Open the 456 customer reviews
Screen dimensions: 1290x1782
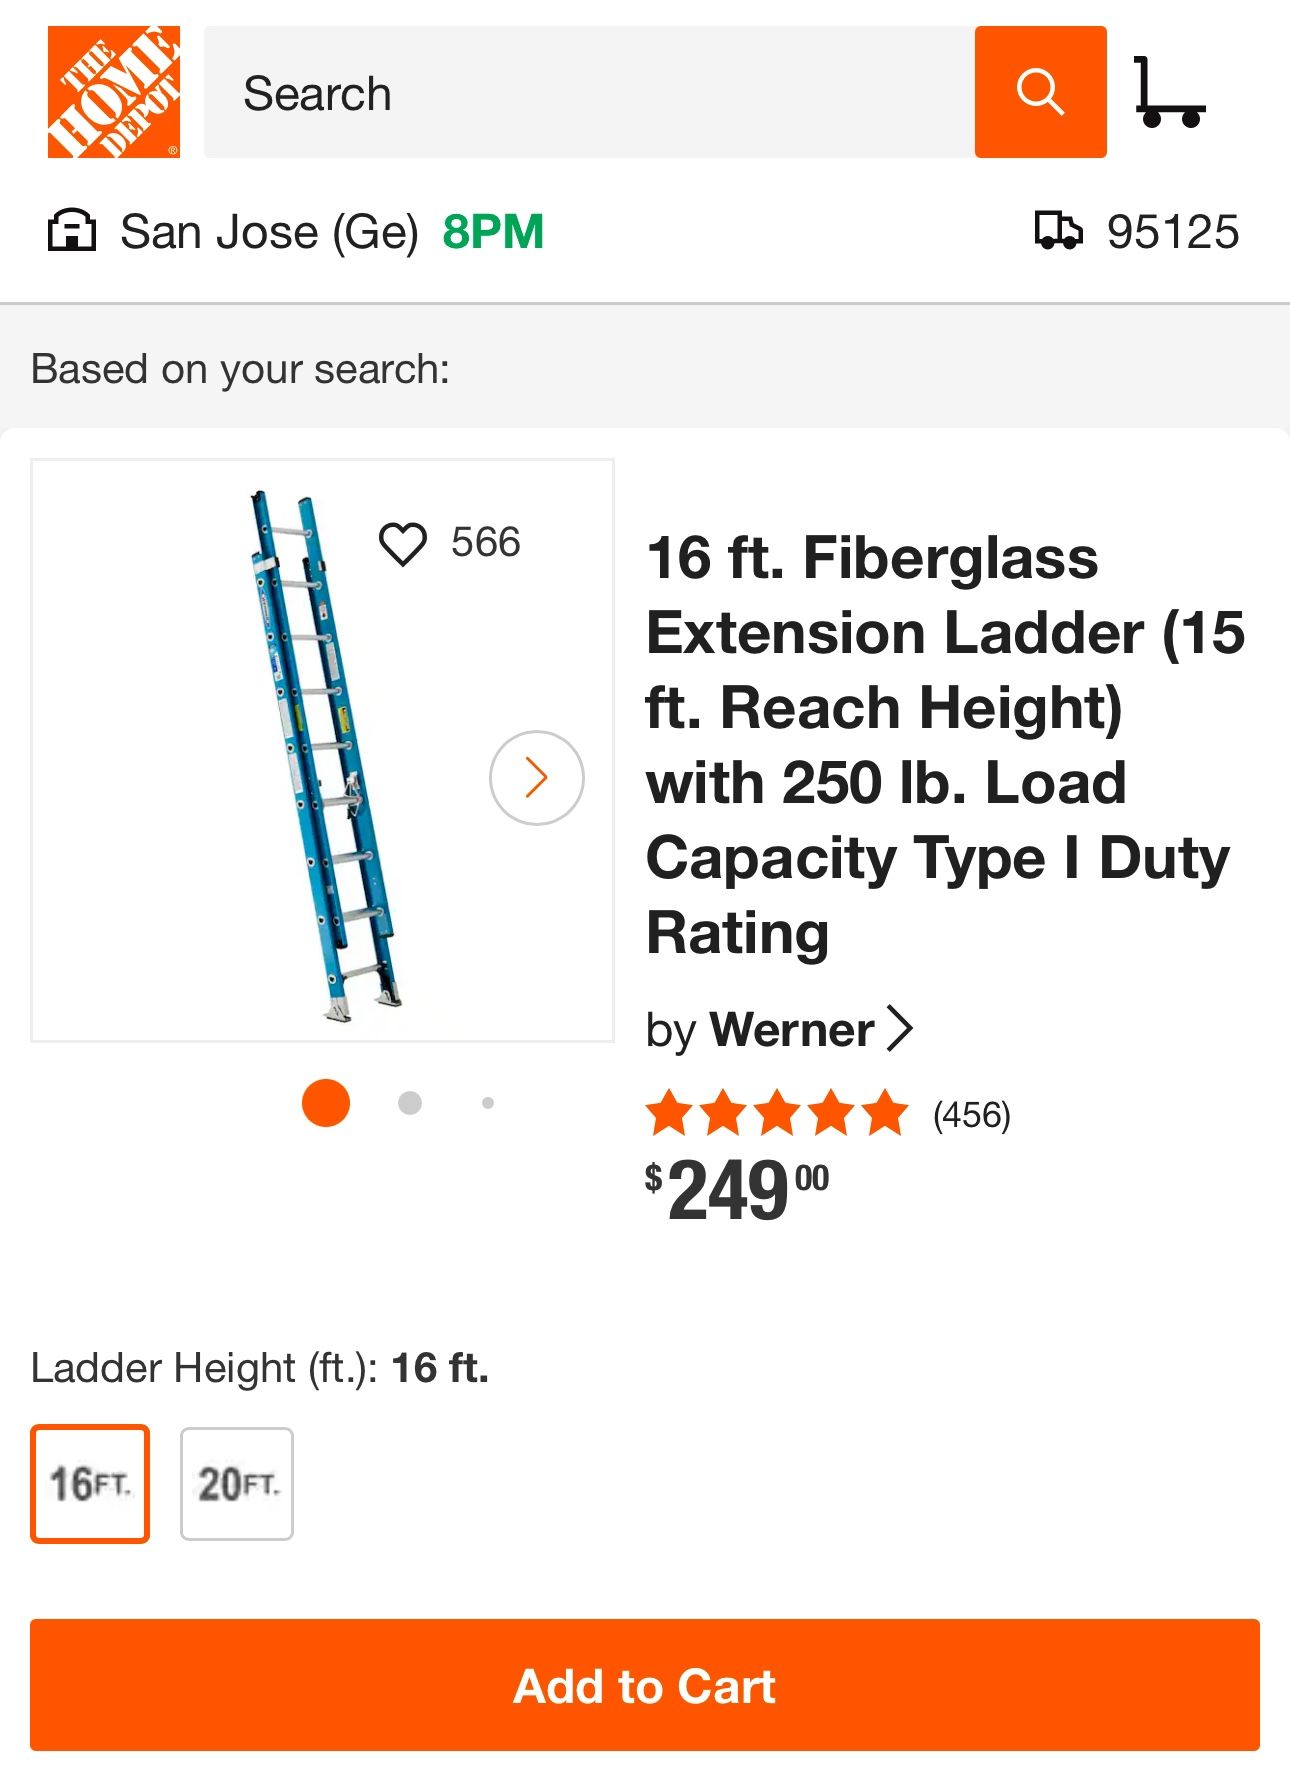click(x=971, y=1113)
